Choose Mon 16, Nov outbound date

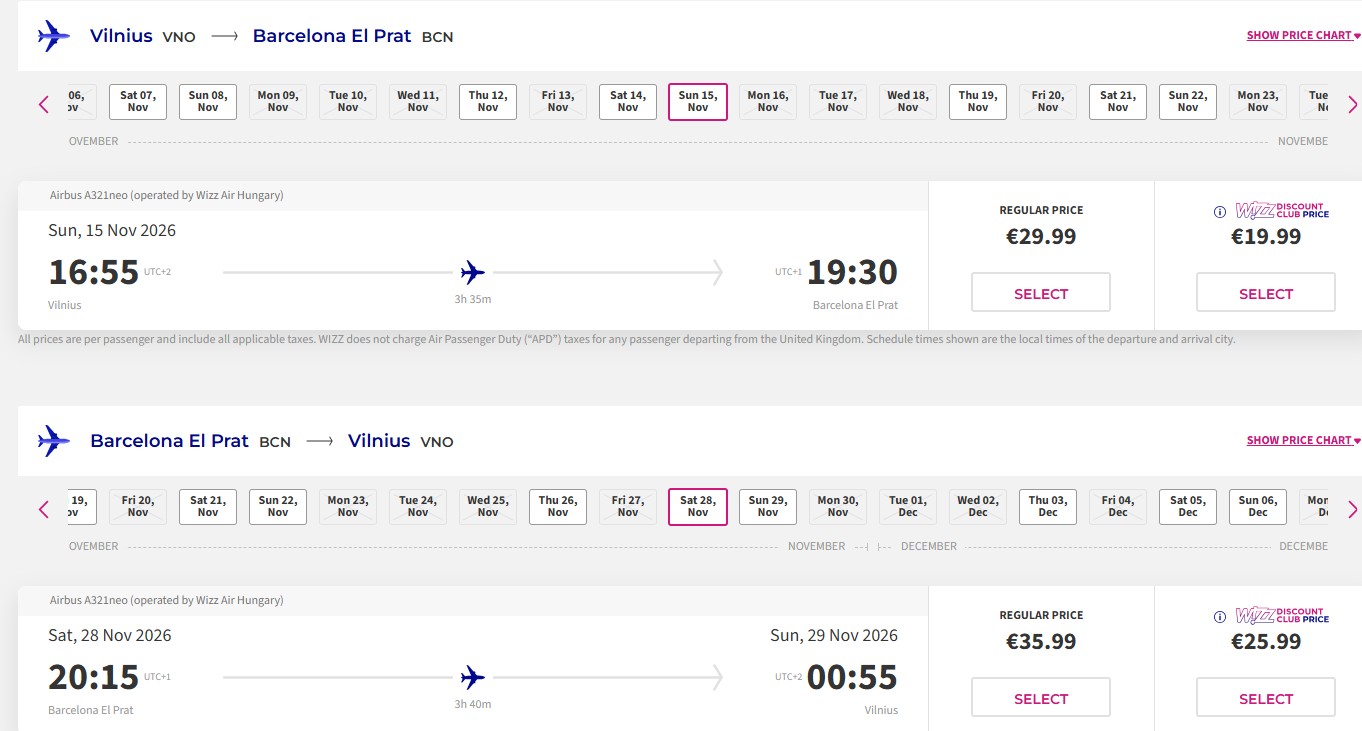[x=768, y=102]
